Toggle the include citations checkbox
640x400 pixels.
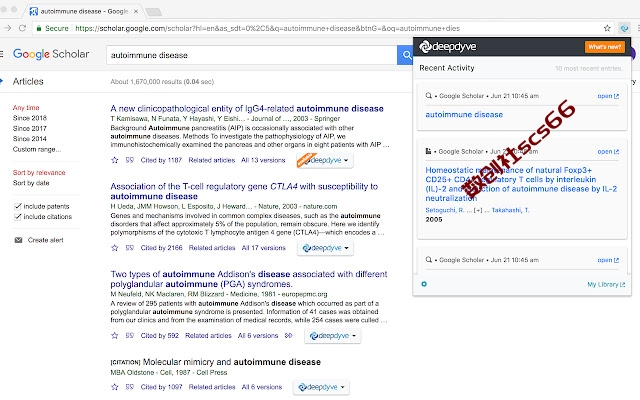(x=18, y=217)
